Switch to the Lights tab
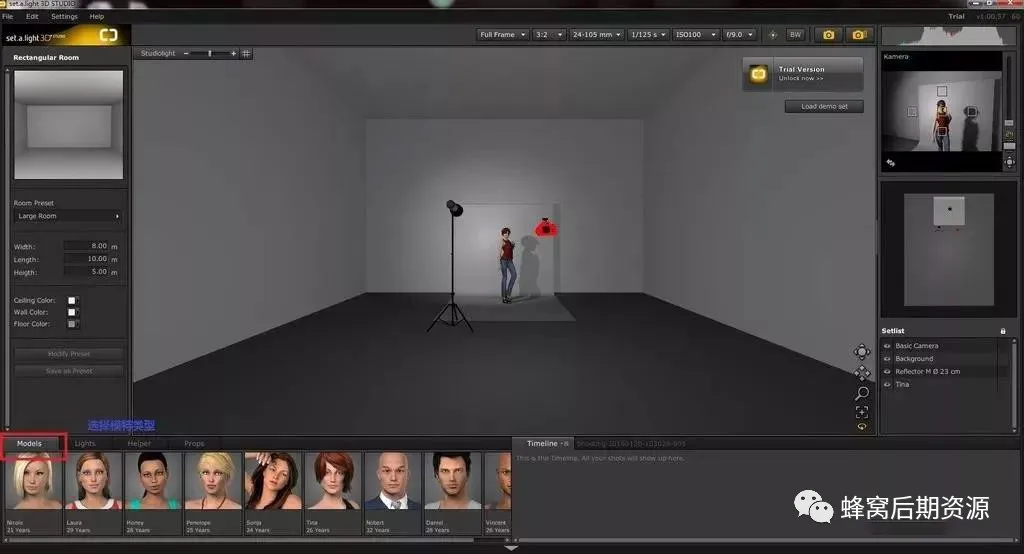This screenshot has height=554, width=1024. point(85,444)
